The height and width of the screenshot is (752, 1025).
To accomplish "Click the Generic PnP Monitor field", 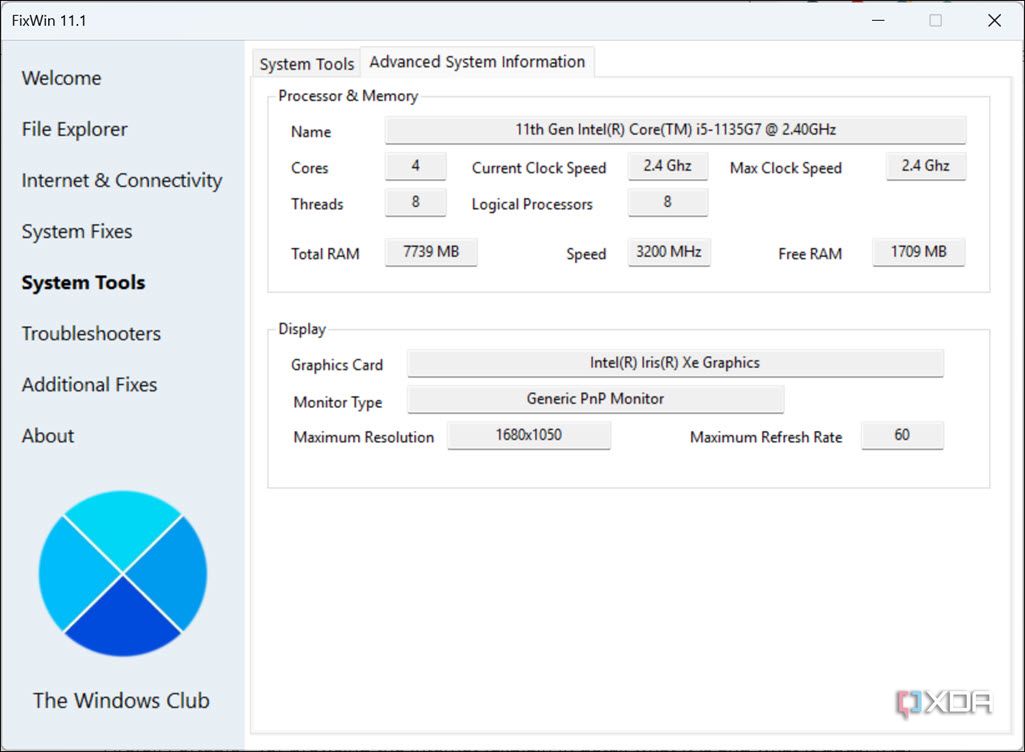I will pos(596,399).
